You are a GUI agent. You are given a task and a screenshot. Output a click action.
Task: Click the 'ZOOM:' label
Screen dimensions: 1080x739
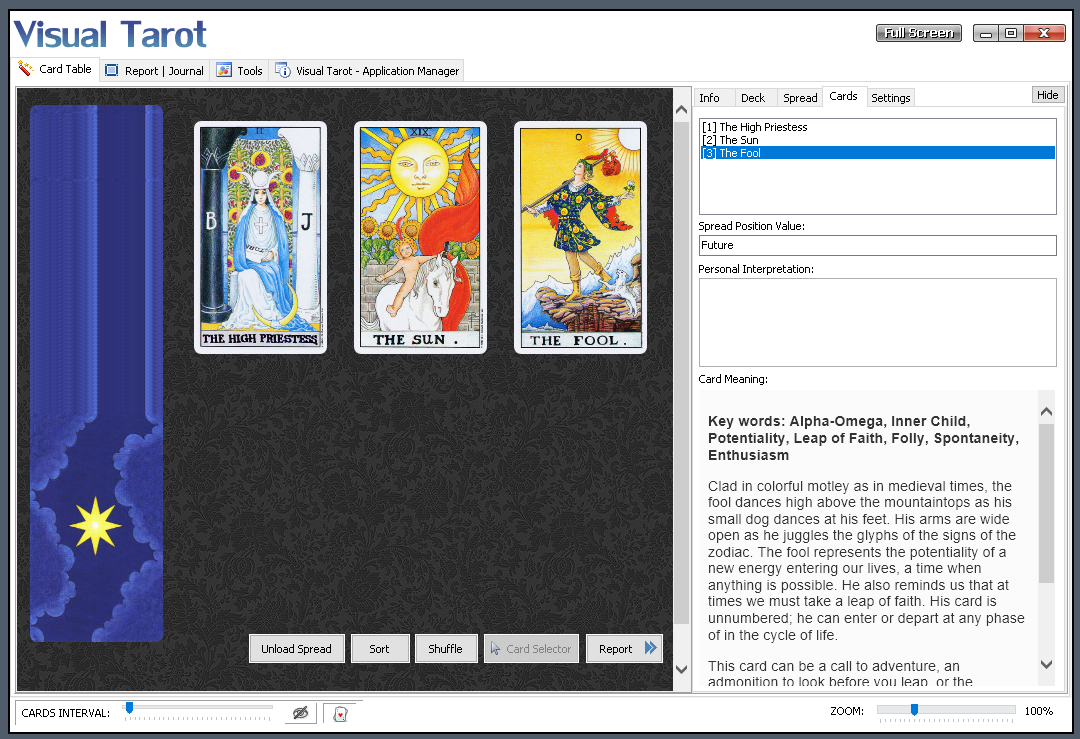(x=847, y=711)
